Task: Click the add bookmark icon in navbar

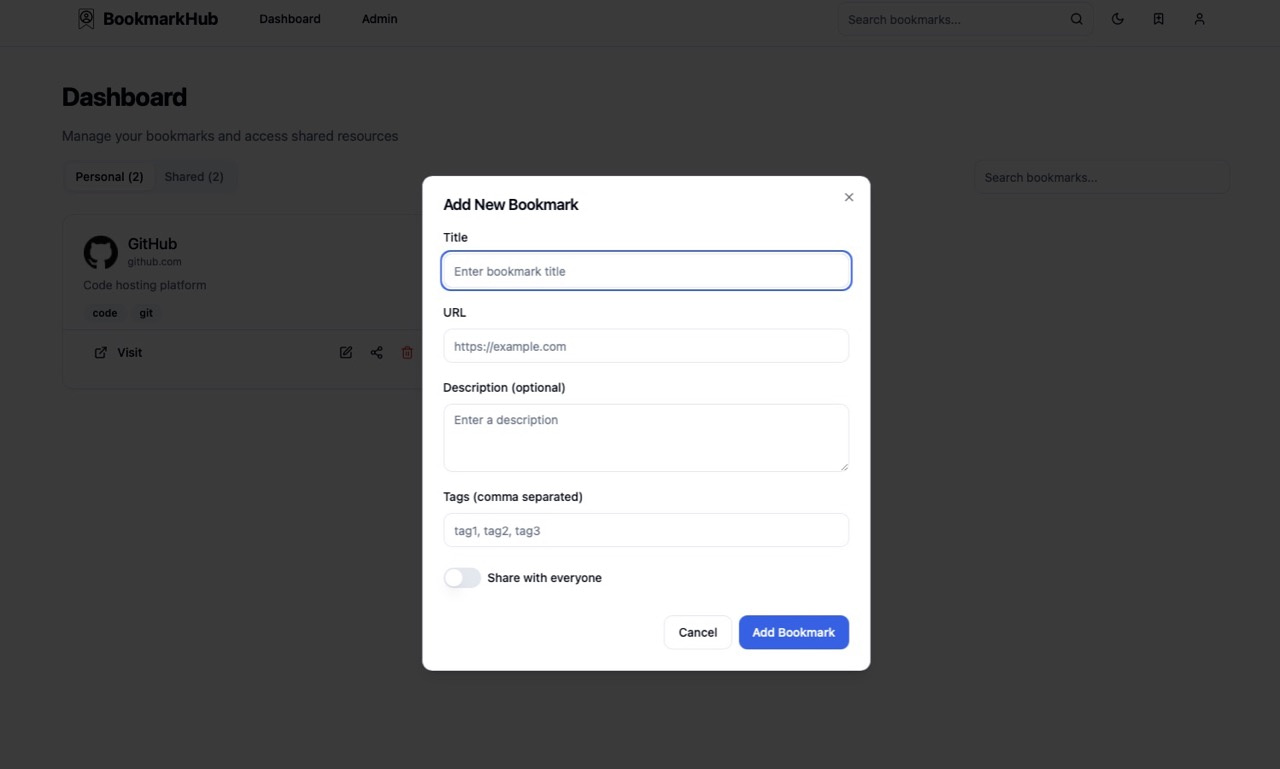Action: click(1158, 19)
